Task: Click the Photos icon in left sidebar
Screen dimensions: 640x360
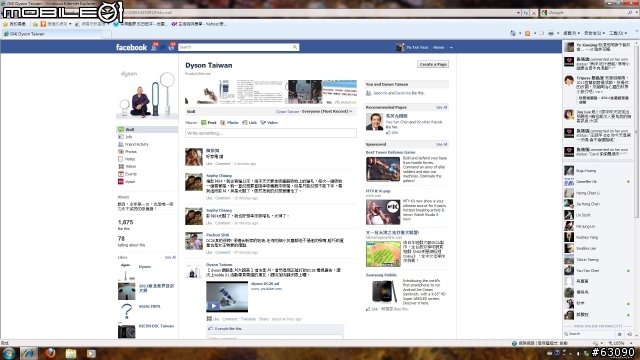Action: pyautogui.click(x=121, y=151)
